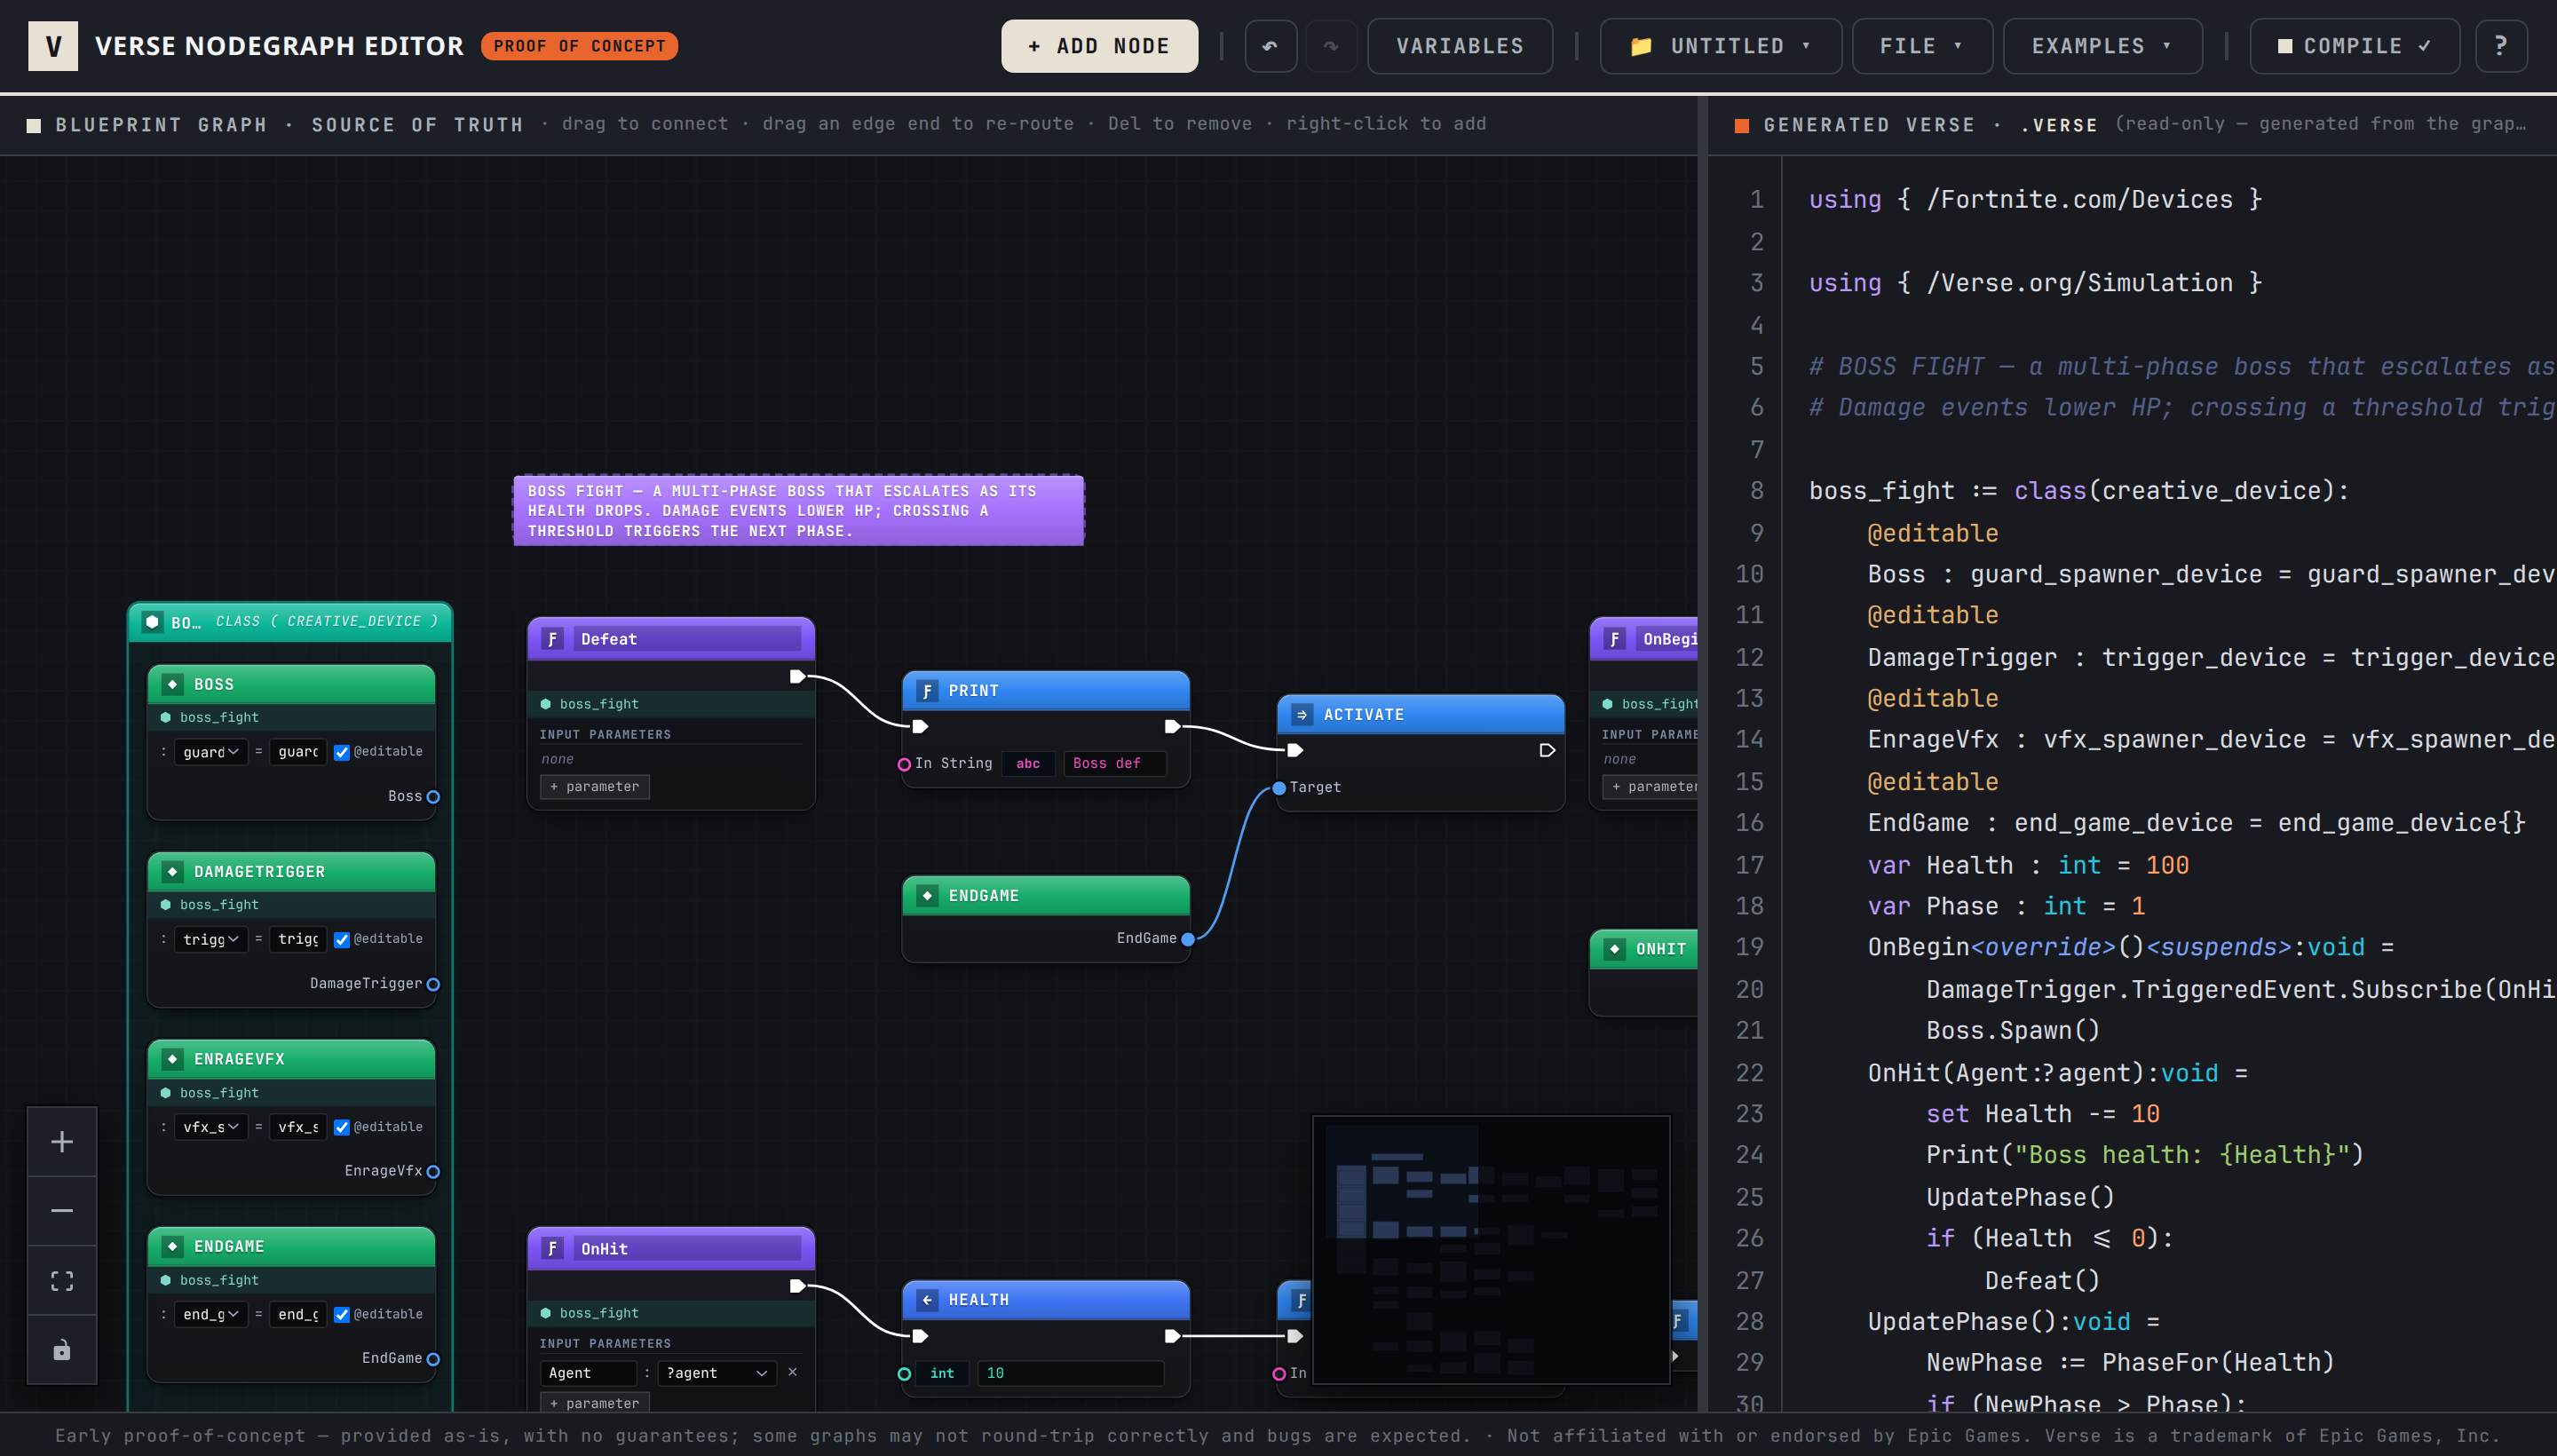Viewport: 2557px width, 1456px height.
Task: Click the function icon on Defeat node
Action: pyautogui.click(x=552, y=638)
